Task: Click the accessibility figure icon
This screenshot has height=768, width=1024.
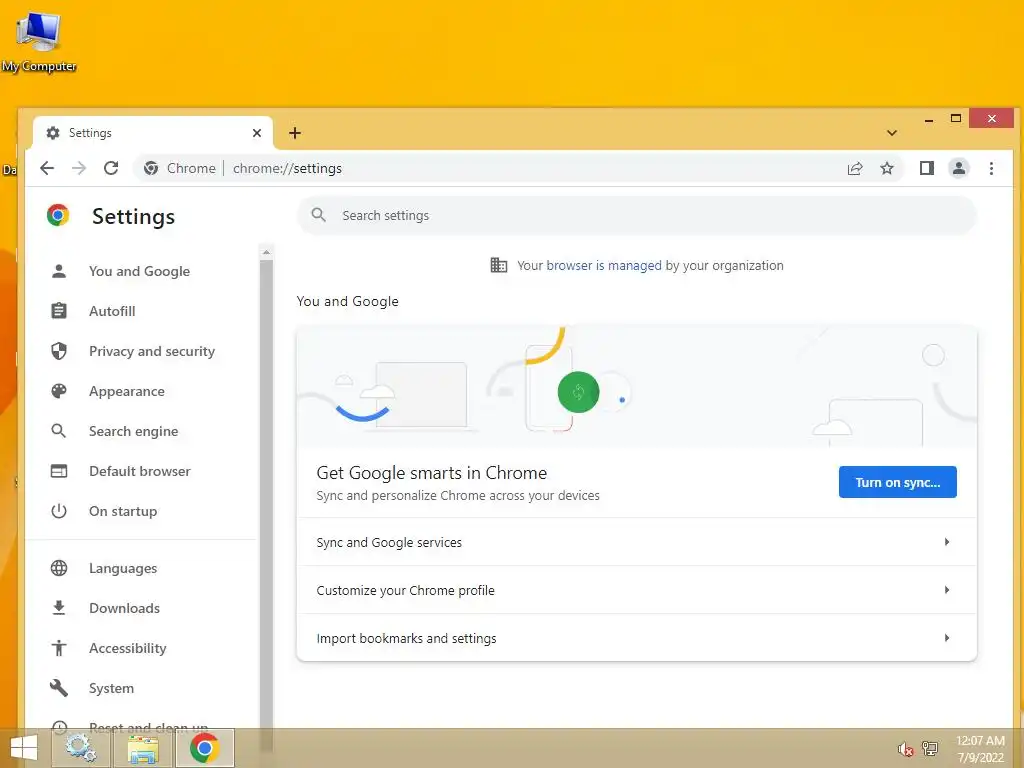Action: 59,648
